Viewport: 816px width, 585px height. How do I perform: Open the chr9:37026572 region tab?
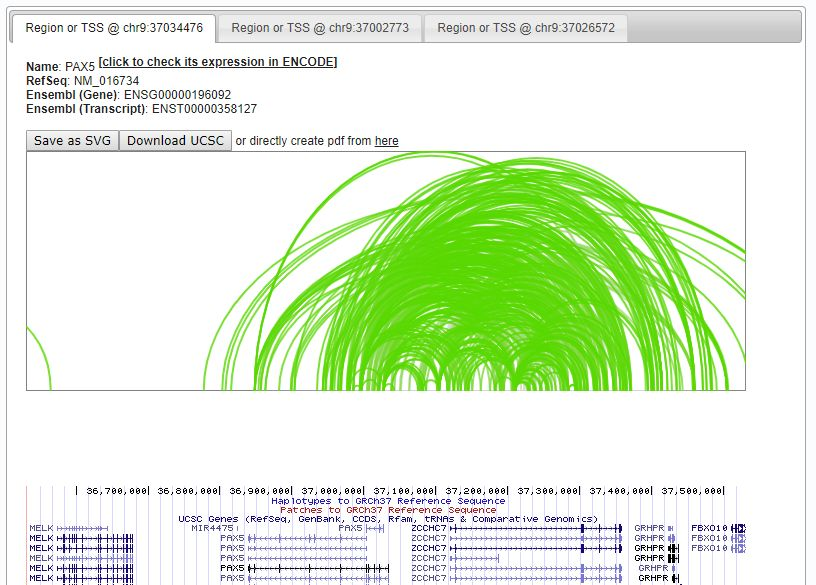[527, 28]
